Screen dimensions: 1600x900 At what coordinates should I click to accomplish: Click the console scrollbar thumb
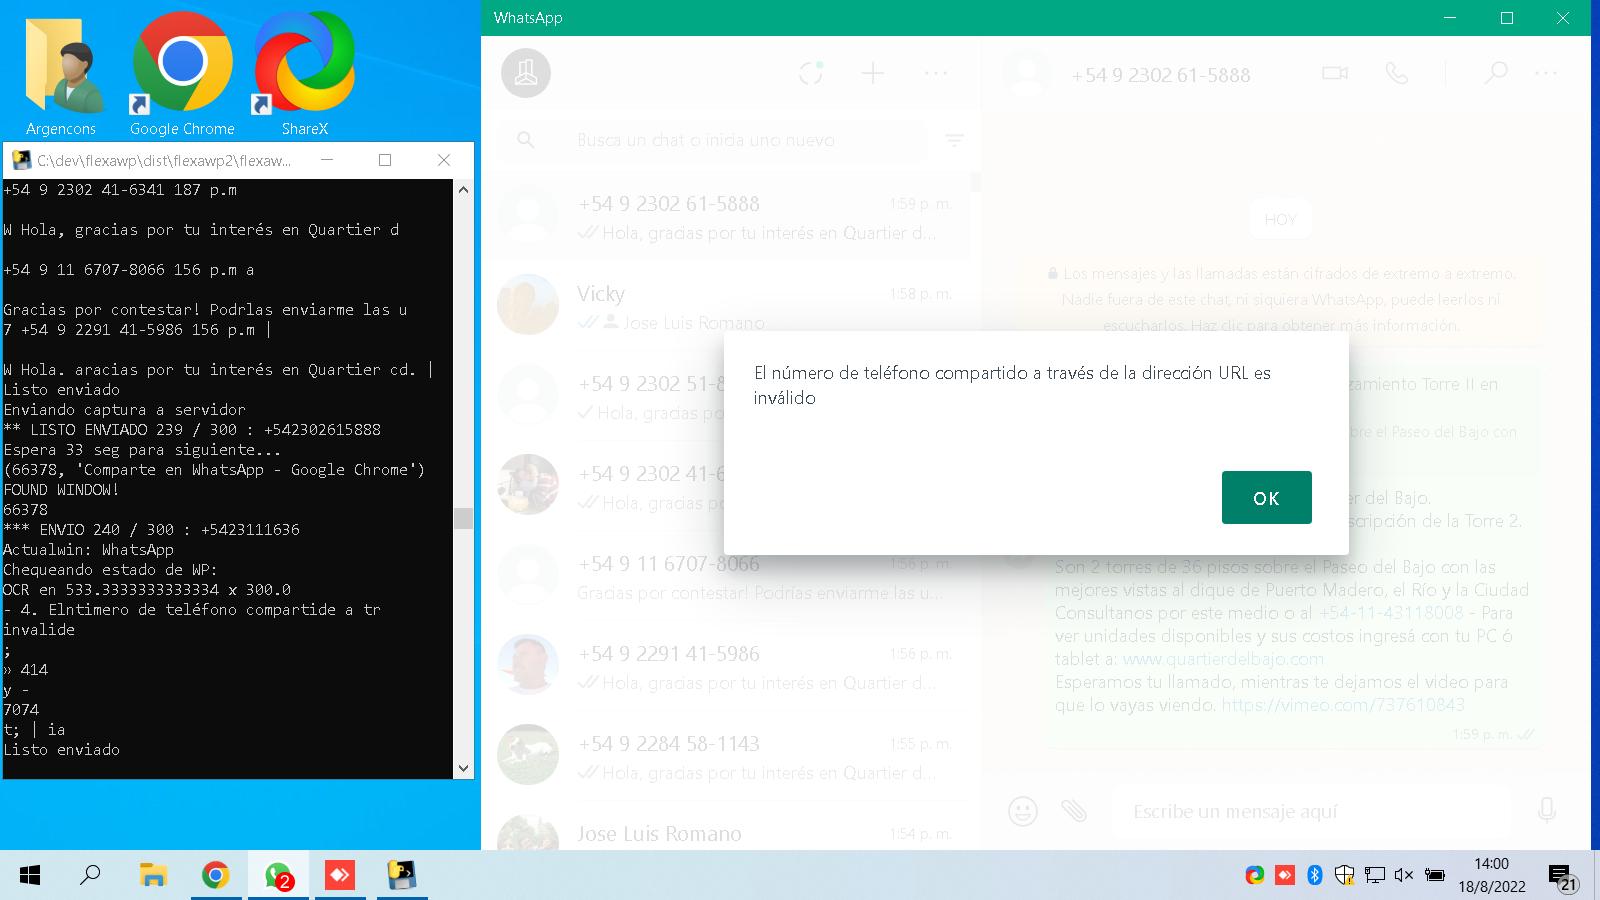[x=463, y=517]
